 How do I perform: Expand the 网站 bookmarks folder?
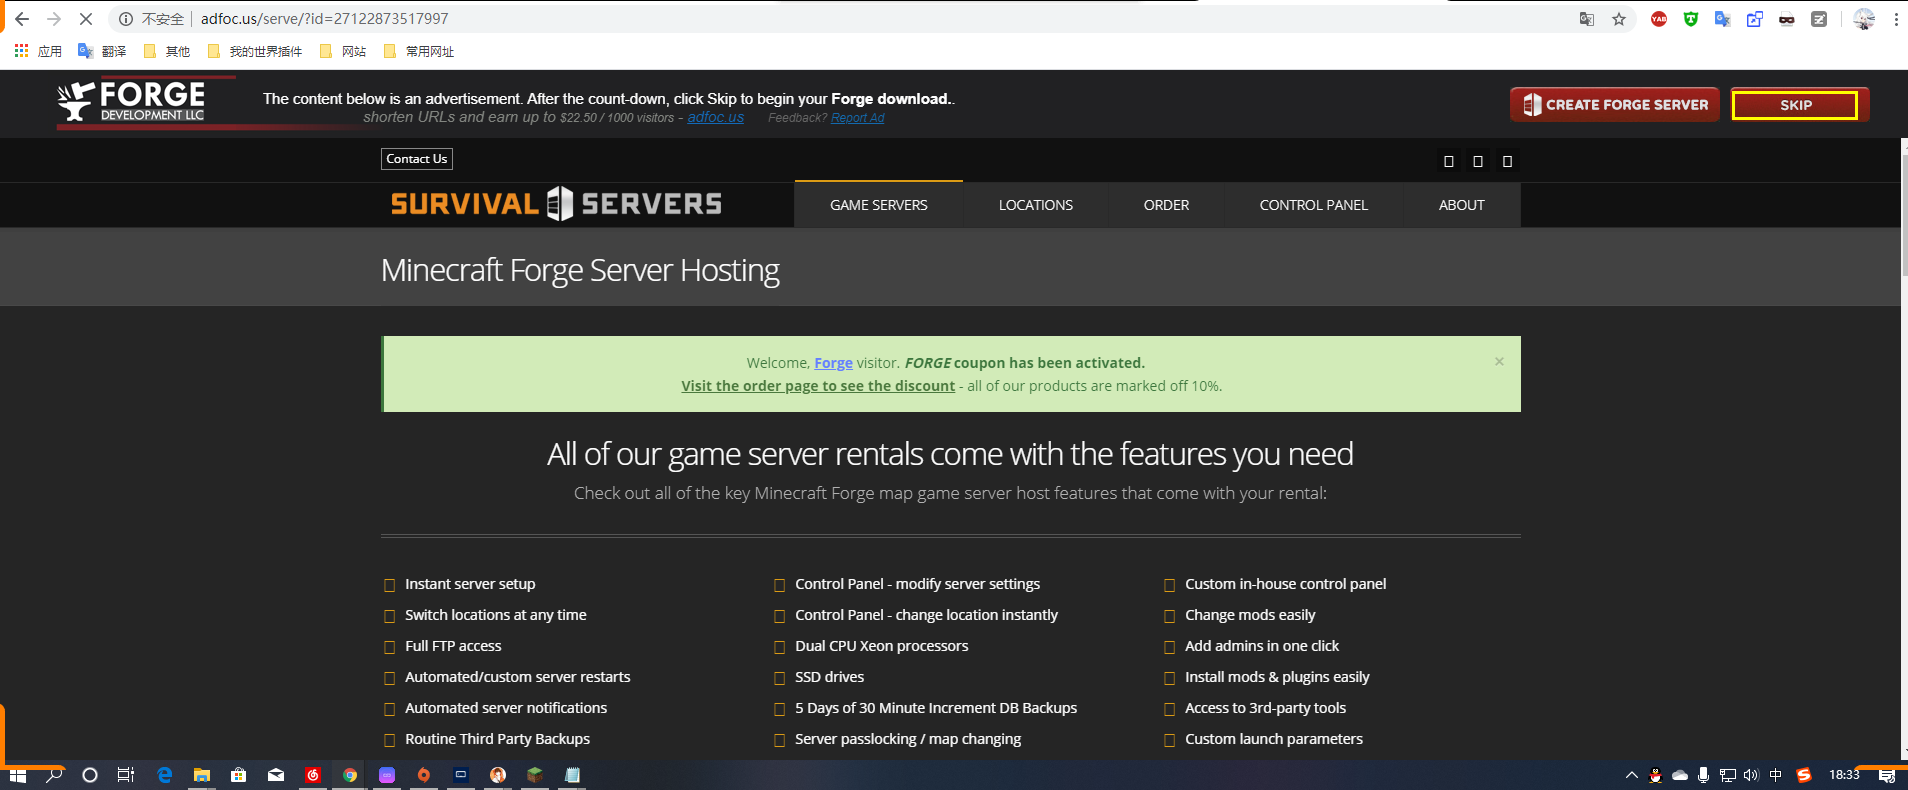coord(342,51)
